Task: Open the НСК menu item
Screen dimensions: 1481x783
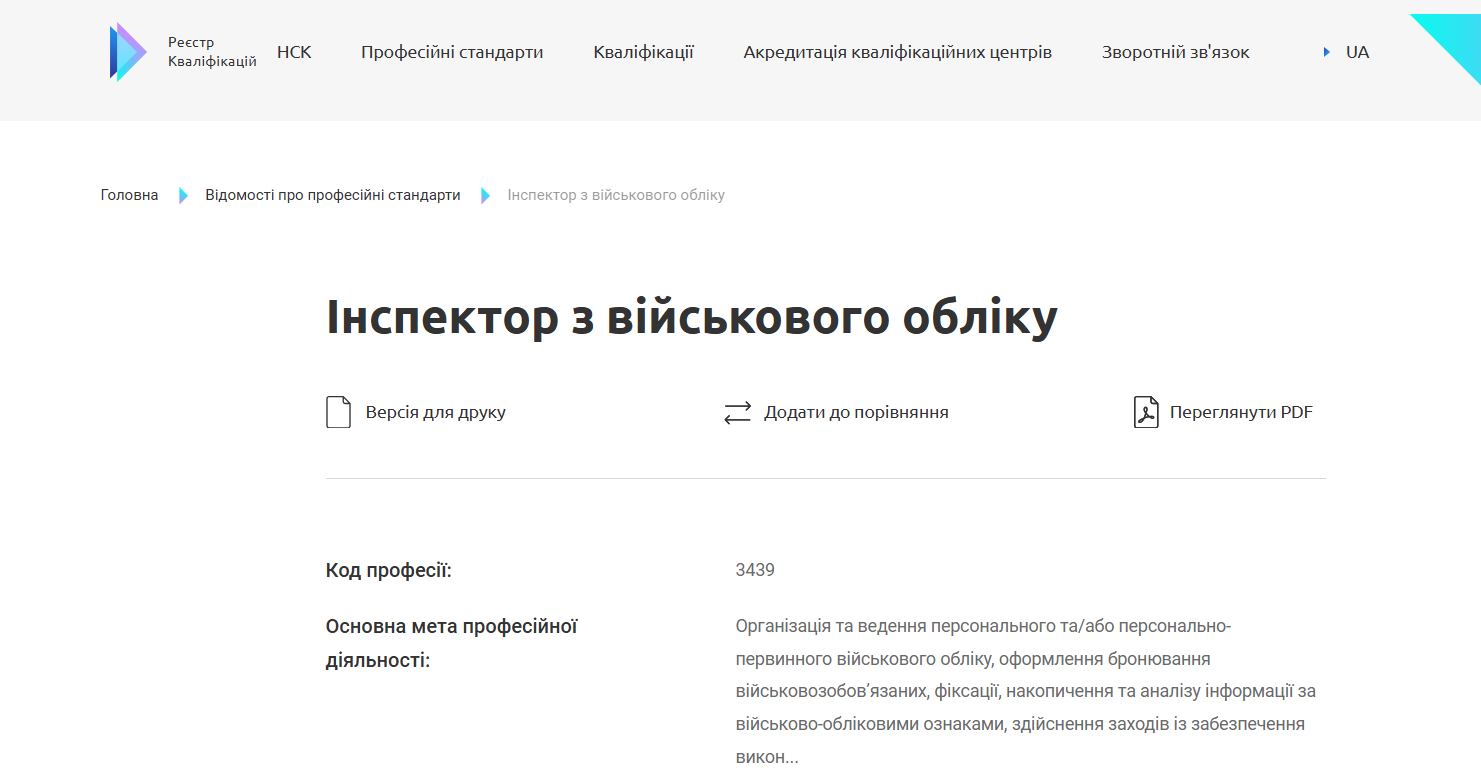Action: click(x=294, y=52)
